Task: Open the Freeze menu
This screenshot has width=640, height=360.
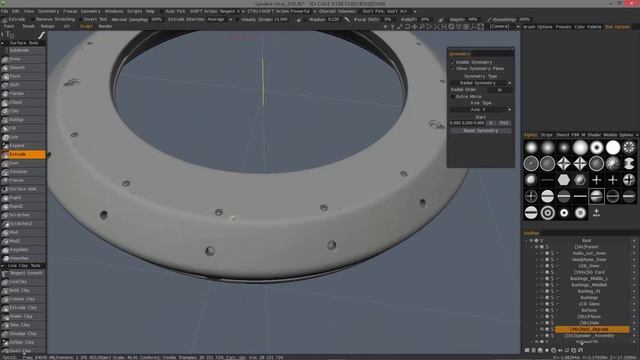Action: pyautogui.click(x=70, y=11)
